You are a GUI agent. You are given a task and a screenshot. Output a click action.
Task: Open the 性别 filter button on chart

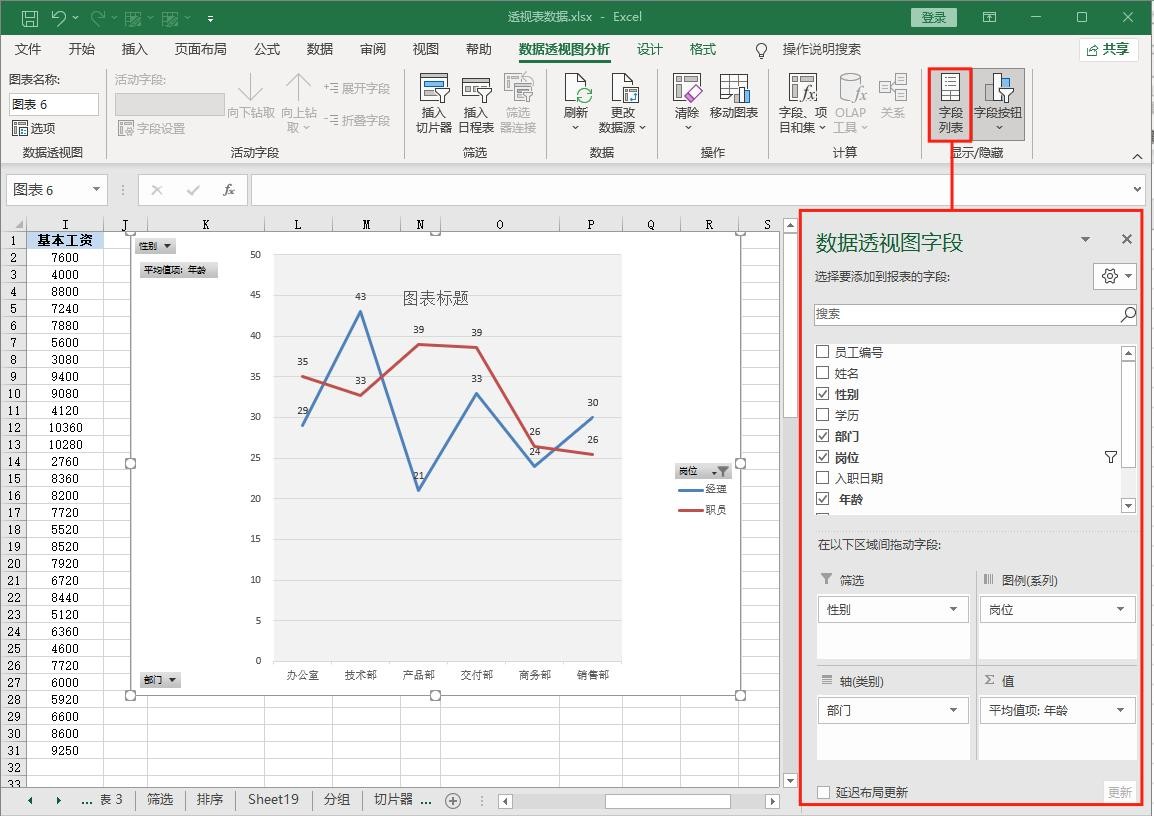[x=155, y=246]
